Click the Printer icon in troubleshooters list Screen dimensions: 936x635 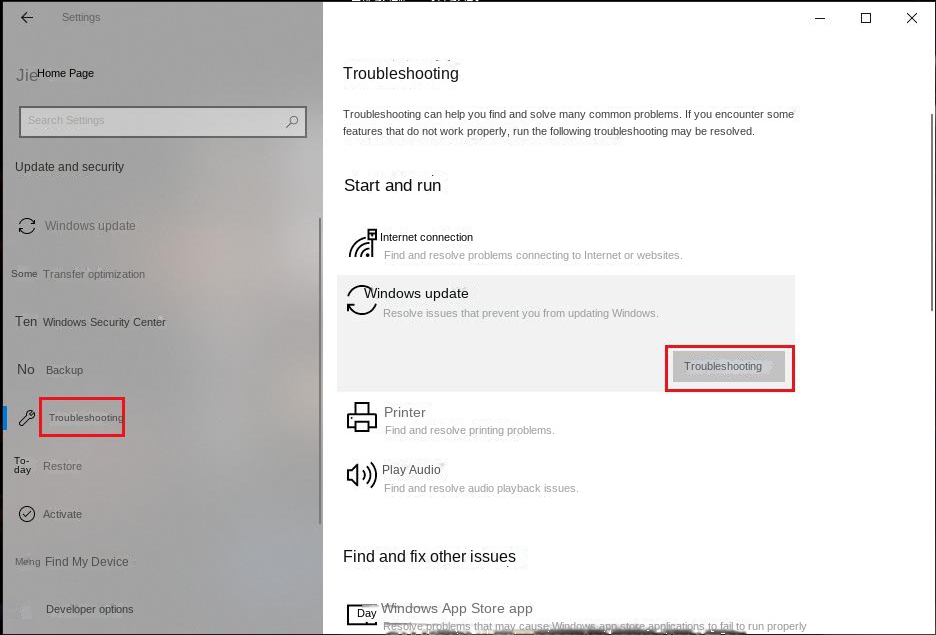click(x=362, y=417)
